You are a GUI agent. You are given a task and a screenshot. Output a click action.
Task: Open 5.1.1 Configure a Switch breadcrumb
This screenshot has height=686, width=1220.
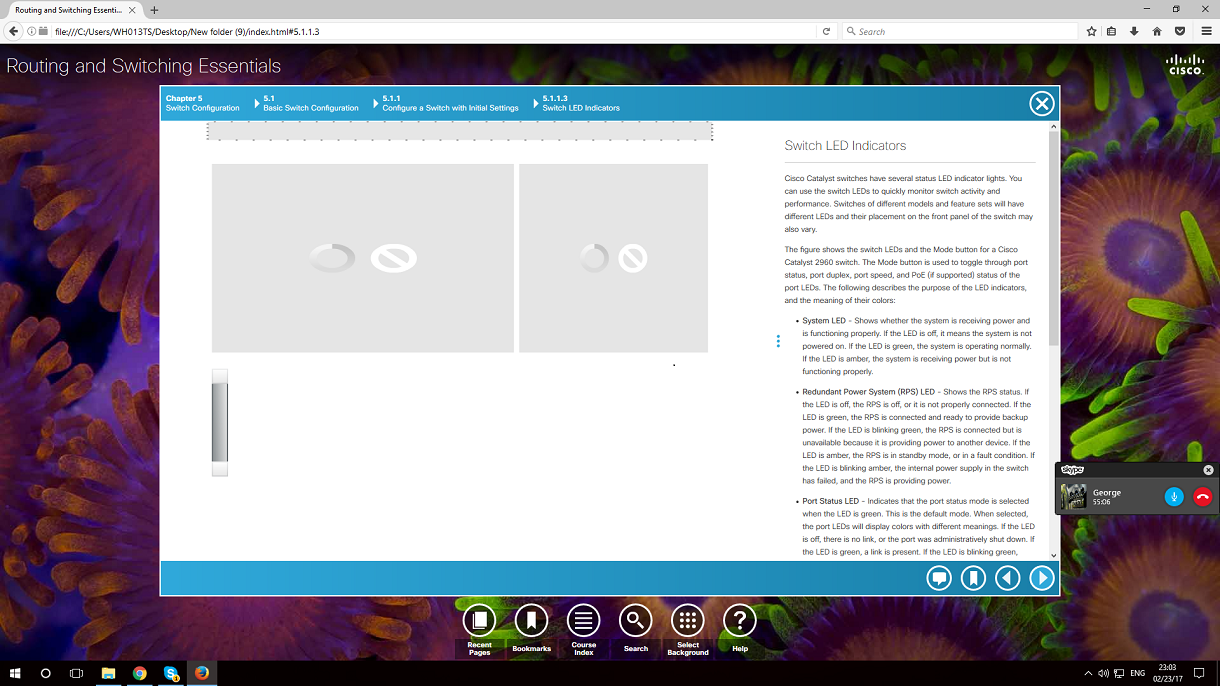[x=450, y=103]
